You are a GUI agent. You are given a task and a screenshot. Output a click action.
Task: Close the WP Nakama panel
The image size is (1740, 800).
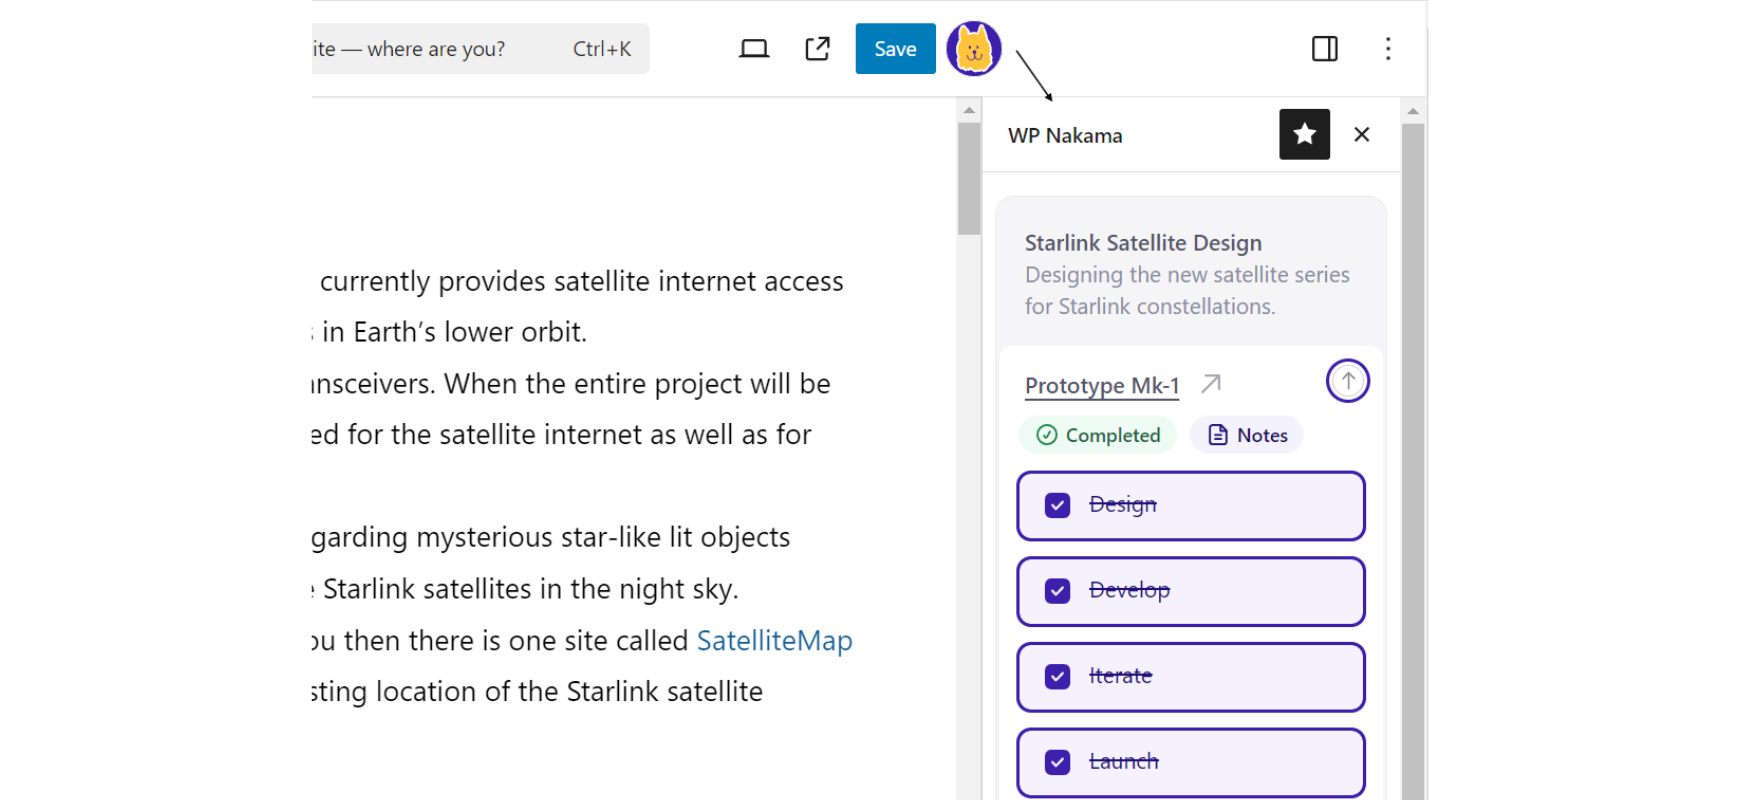(1361, 134)
